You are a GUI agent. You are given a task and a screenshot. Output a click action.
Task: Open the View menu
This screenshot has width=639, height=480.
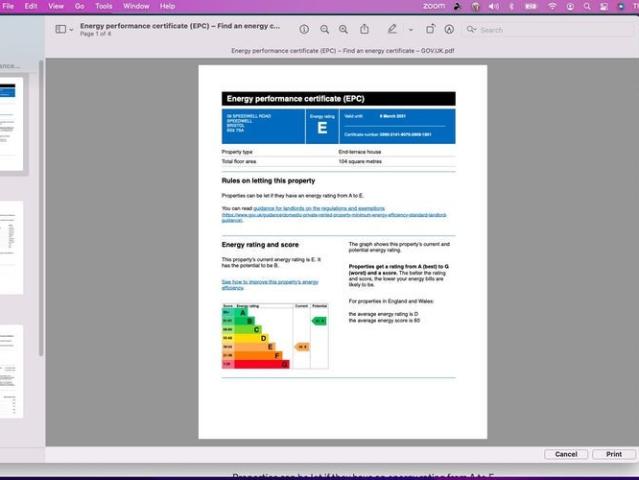[56, 6]
